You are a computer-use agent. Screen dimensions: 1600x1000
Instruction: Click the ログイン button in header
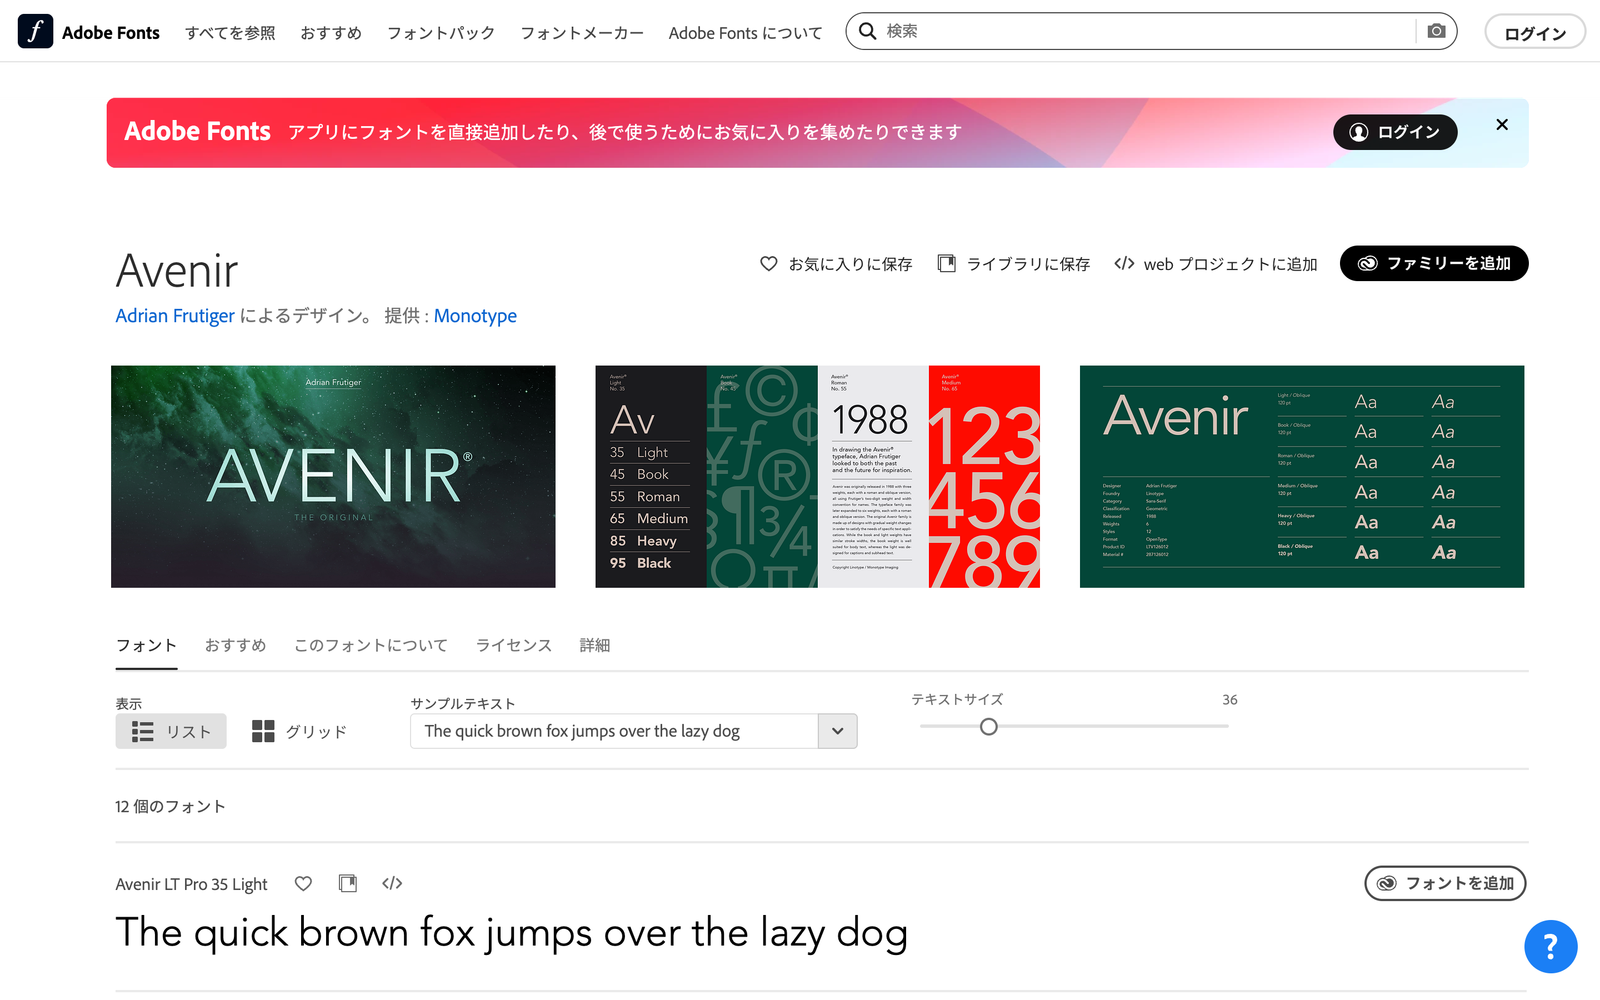(x=1535, y=32)
